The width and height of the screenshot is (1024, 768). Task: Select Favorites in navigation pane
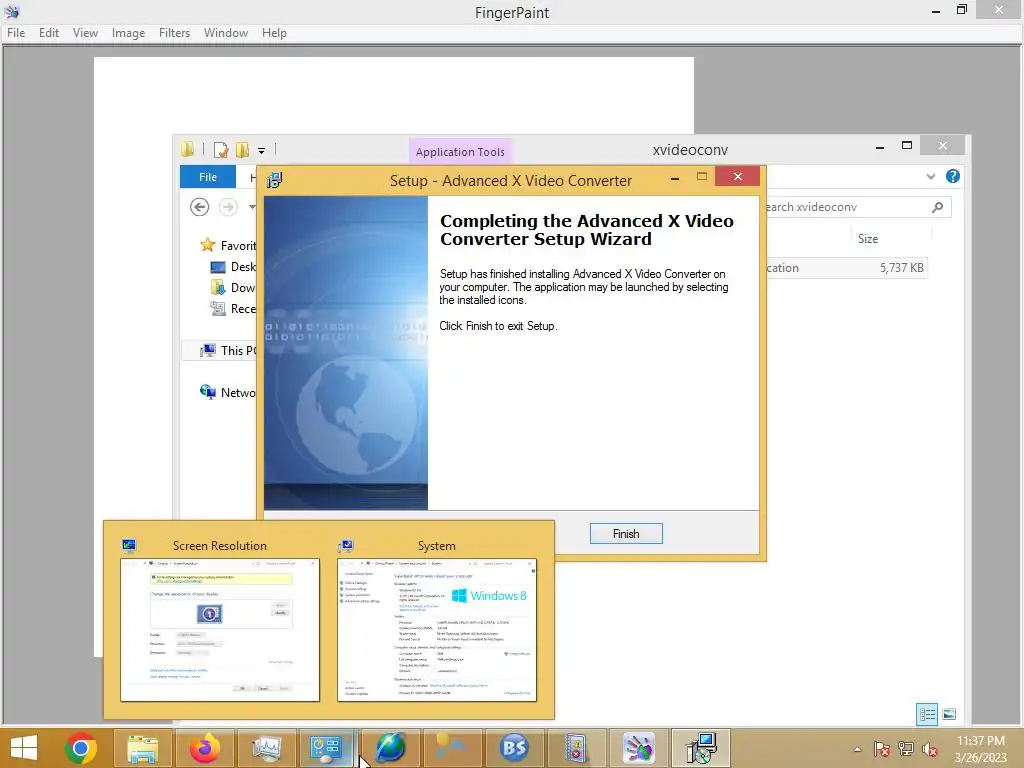227,246
